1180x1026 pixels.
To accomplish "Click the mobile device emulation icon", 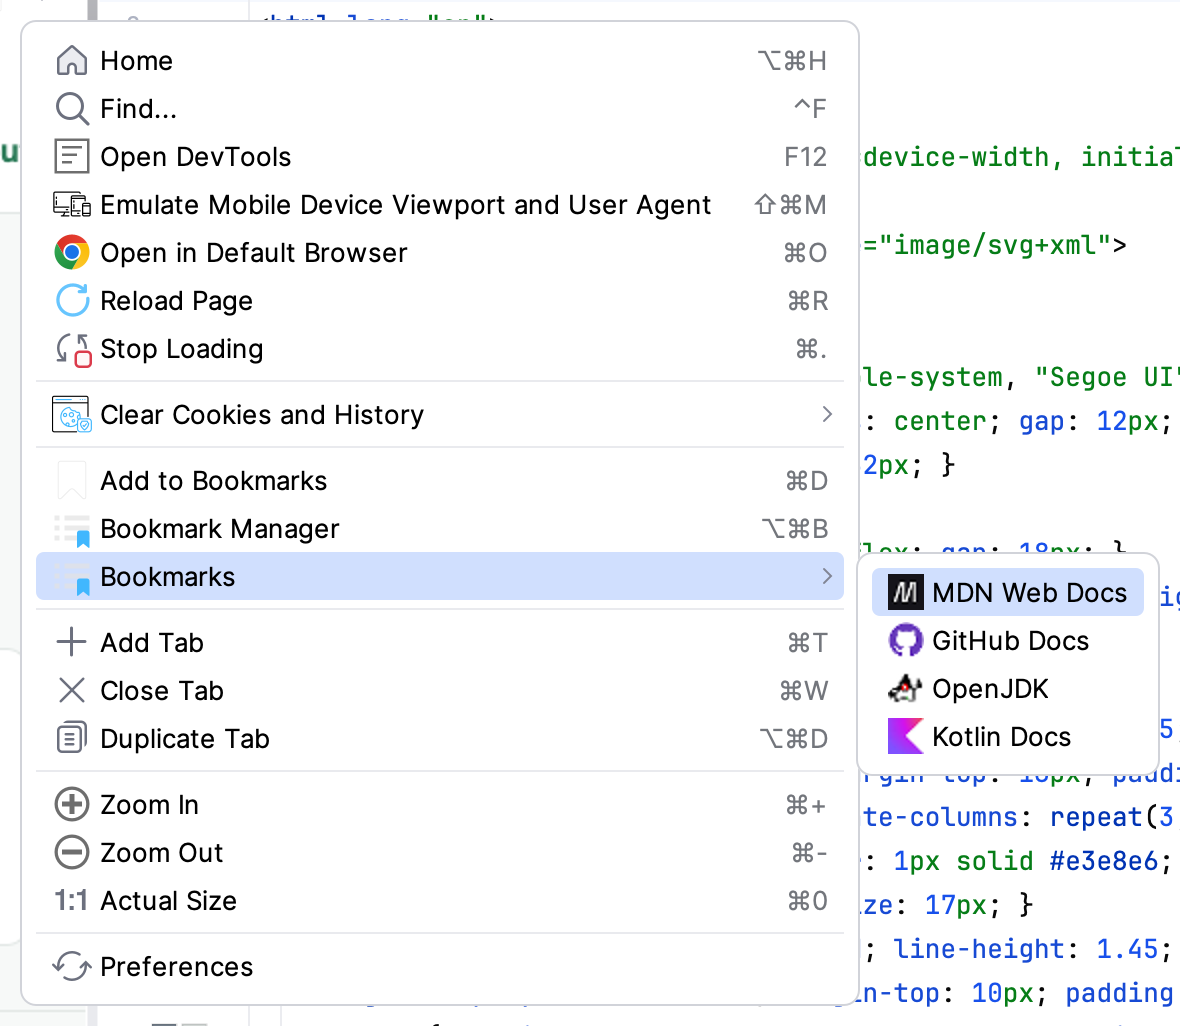I will coord(71,205).
